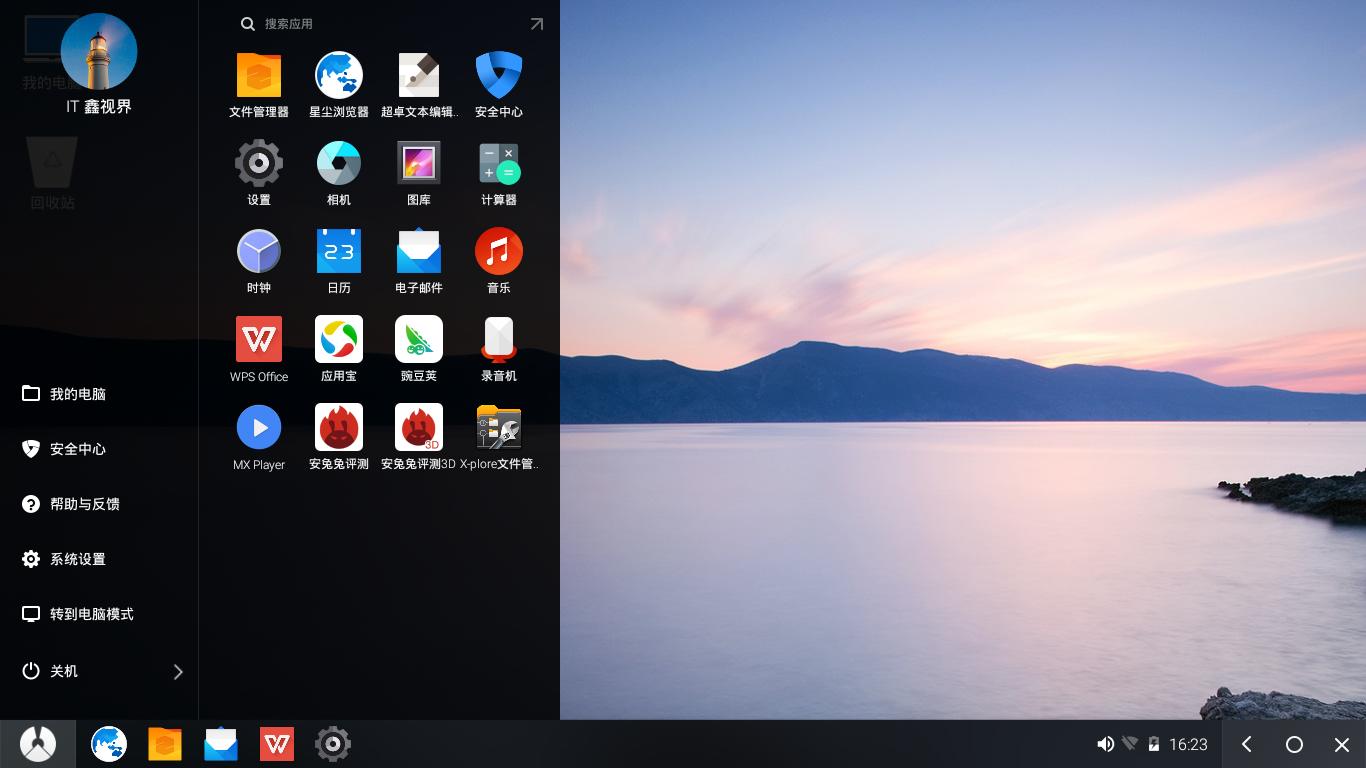
Task: Click 关机 in the start menu sidebar
Action: click(x=64, y=671)
